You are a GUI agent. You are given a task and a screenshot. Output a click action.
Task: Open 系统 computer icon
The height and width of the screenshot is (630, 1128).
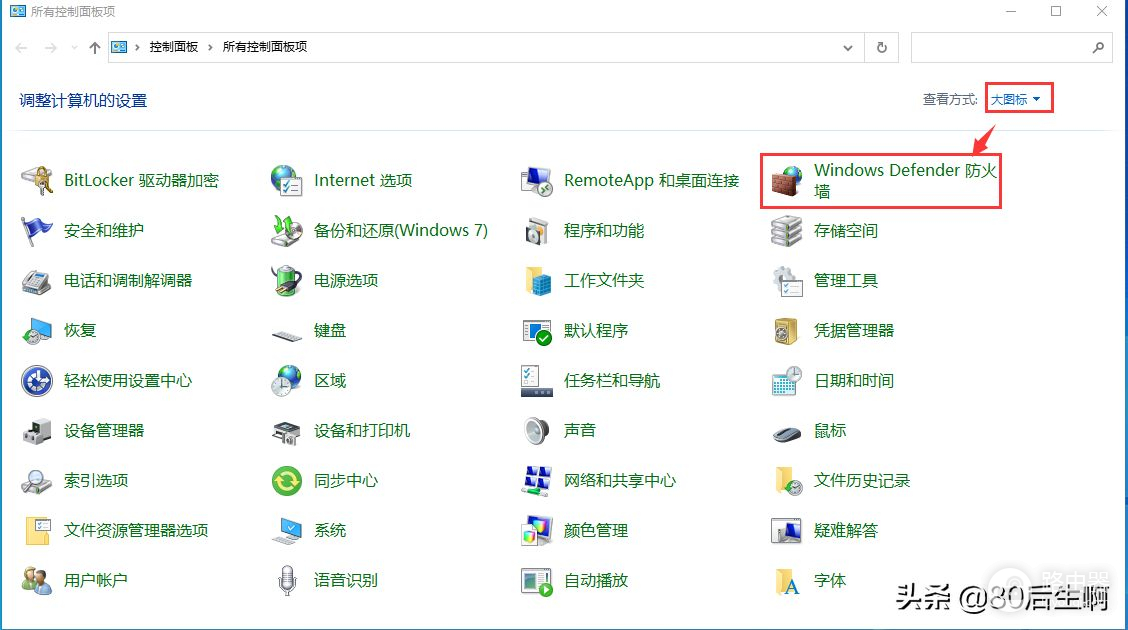coord(286,531)
